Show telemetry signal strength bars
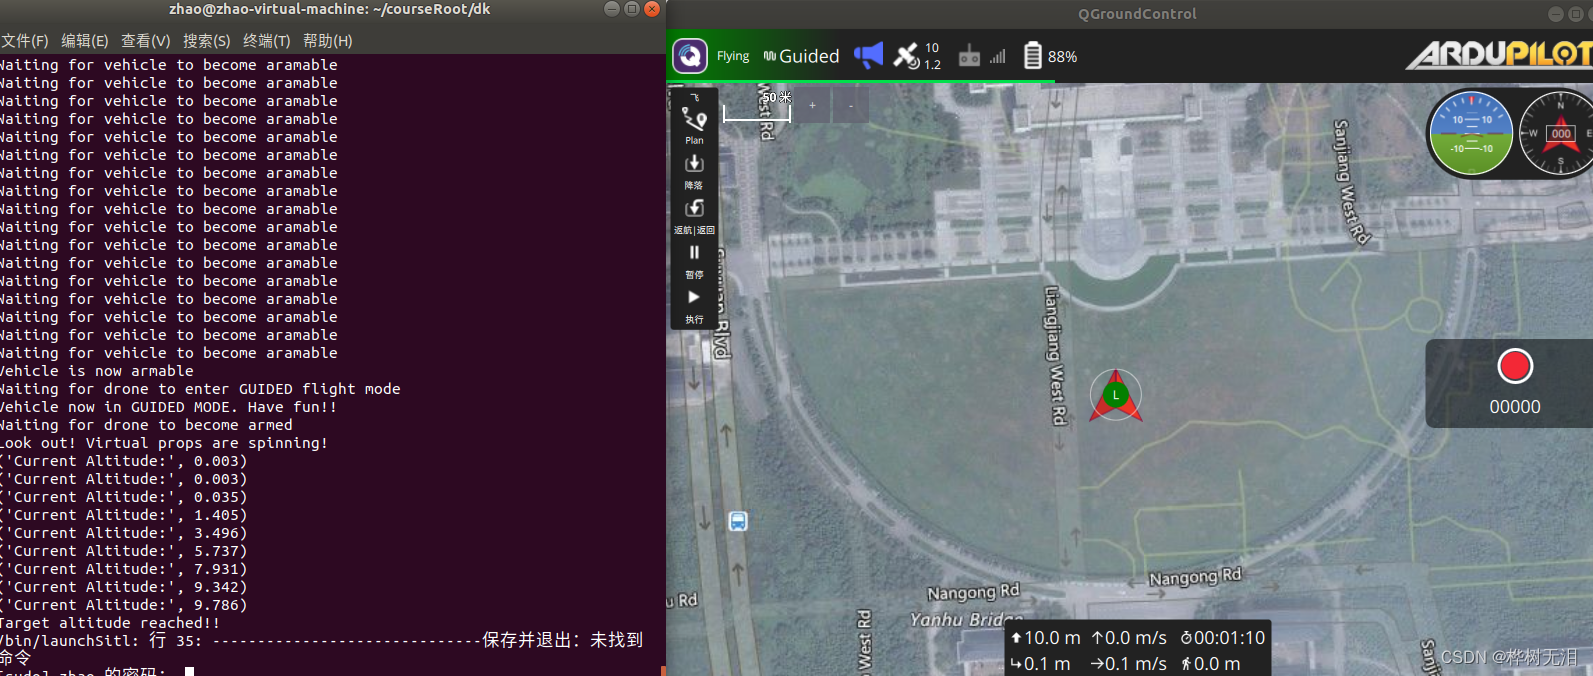The image size is (1593, 676). tap(998, 57)
